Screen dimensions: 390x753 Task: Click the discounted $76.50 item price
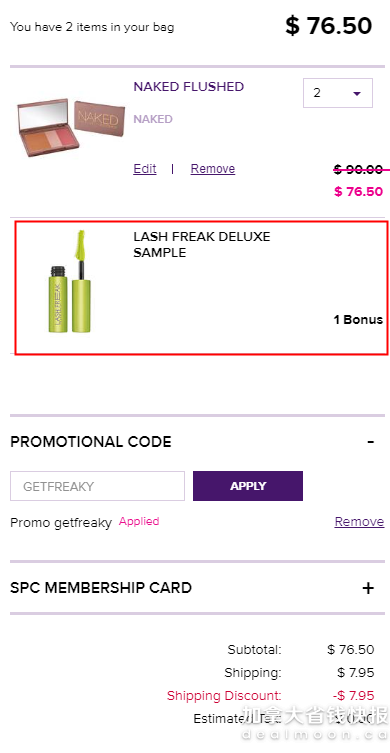point(358,192)
